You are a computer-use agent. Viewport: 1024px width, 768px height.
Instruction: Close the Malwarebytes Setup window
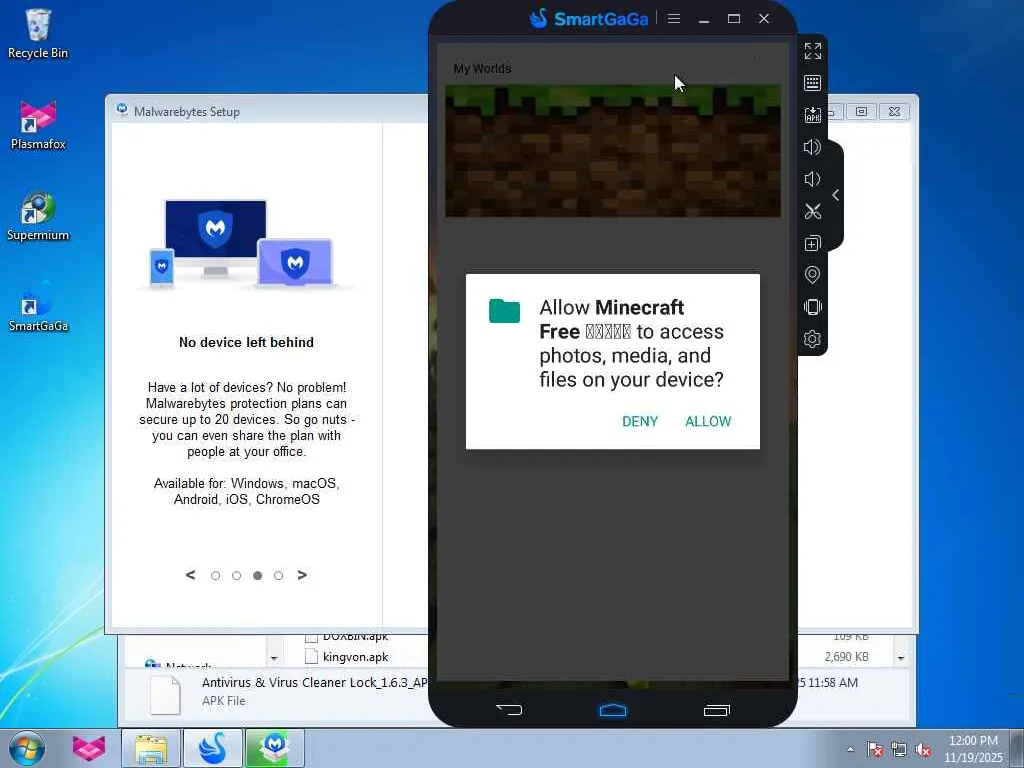894,112
